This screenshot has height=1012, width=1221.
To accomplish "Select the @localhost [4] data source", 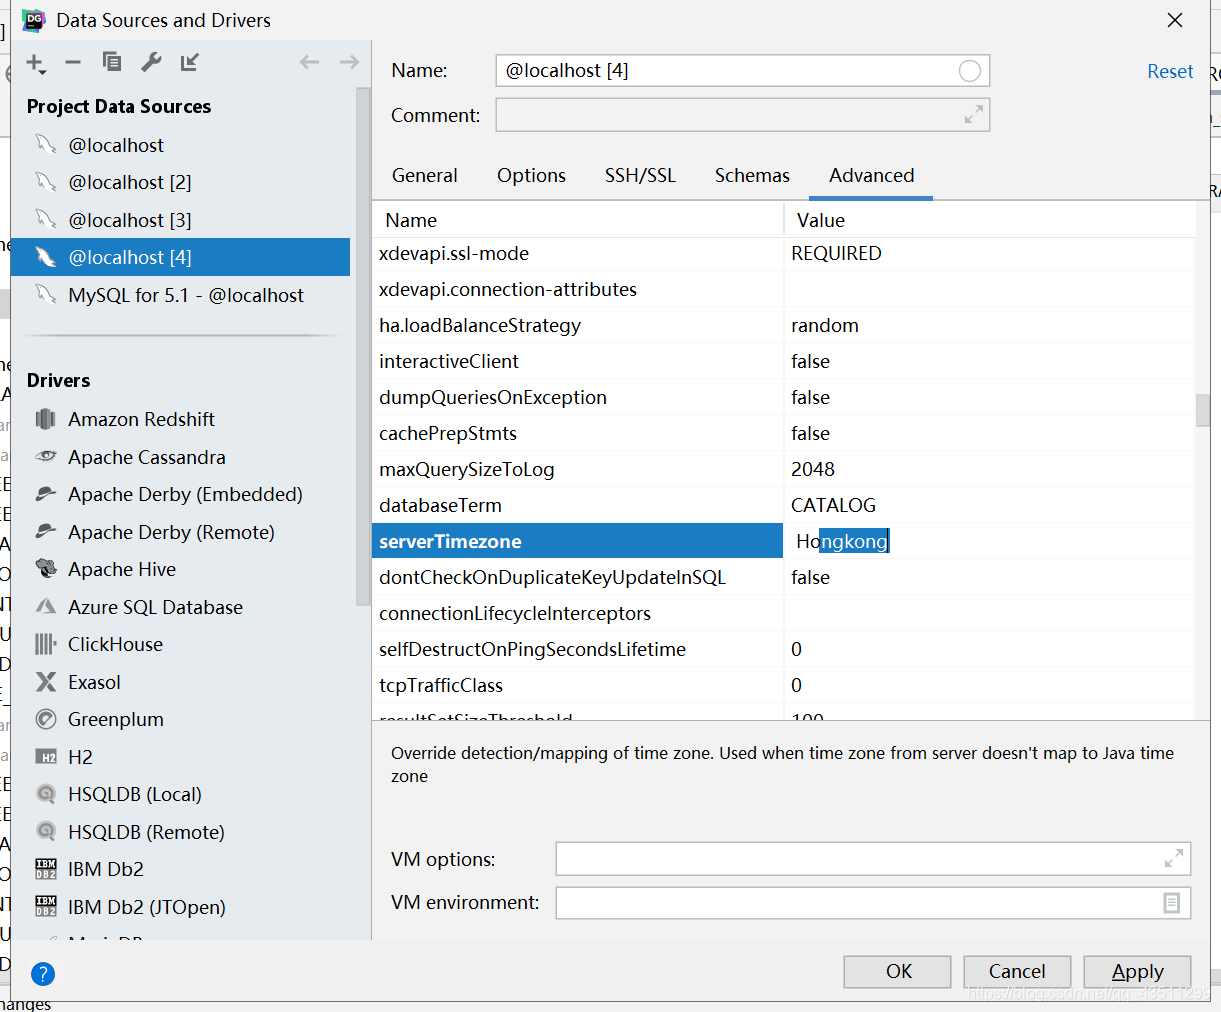I will point(180,257).
